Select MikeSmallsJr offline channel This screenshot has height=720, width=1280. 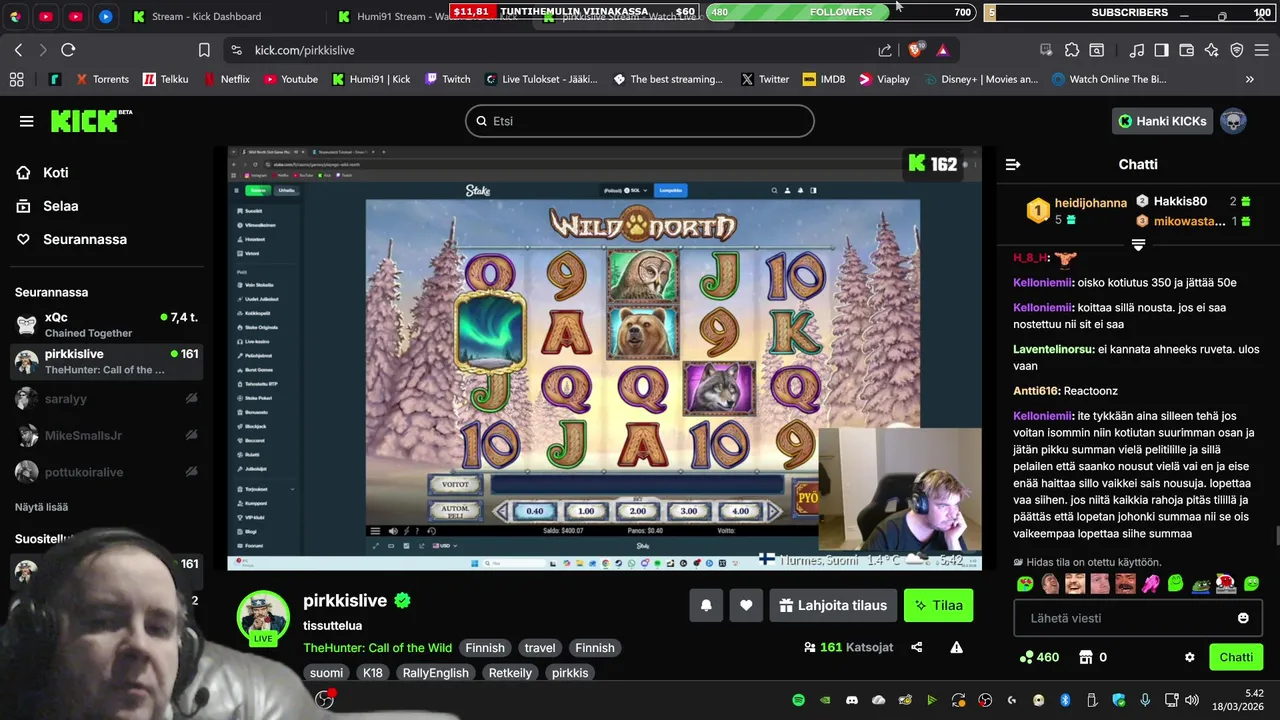(x=106, y=436)
